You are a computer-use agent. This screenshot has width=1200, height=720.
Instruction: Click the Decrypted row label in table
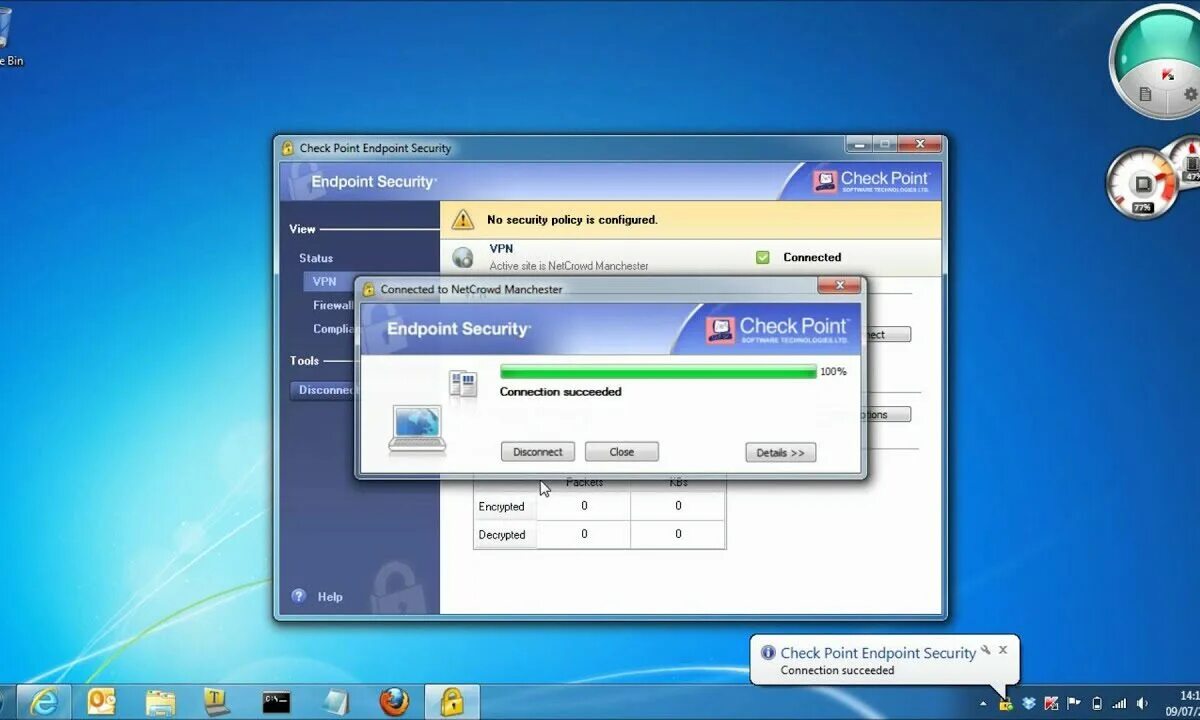(x=502, y=535)
